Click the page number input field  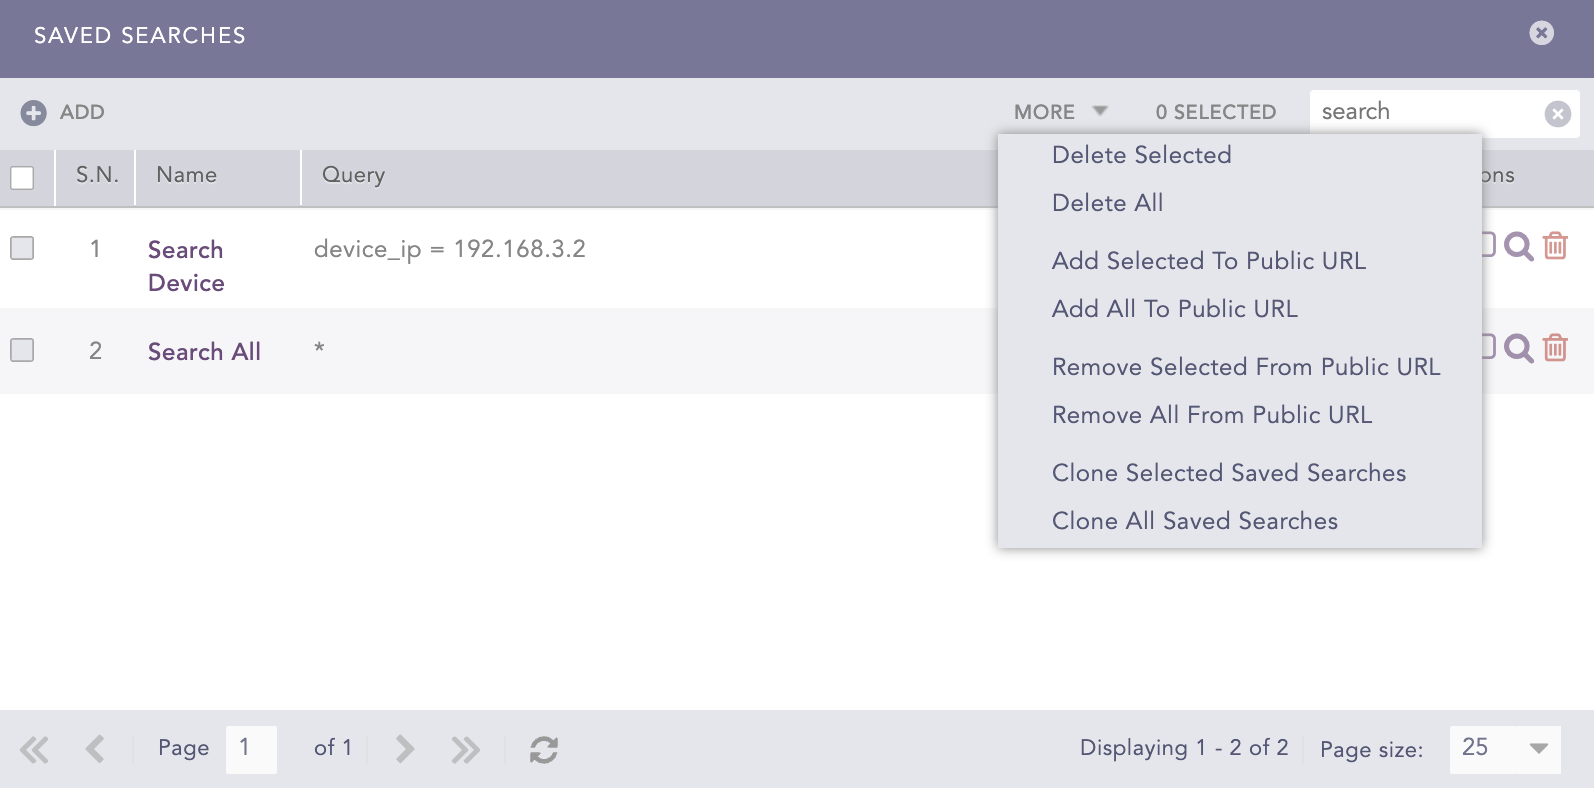point(251,749)
